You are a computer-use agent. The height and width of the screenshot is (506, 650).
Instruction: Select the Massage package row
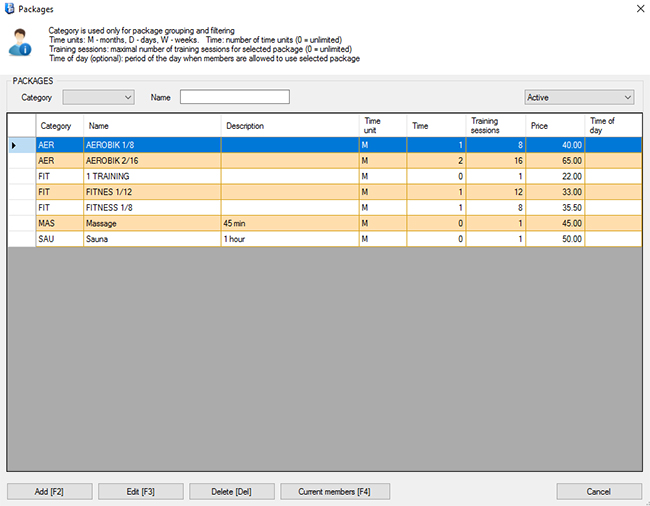(x=150, y=223)
